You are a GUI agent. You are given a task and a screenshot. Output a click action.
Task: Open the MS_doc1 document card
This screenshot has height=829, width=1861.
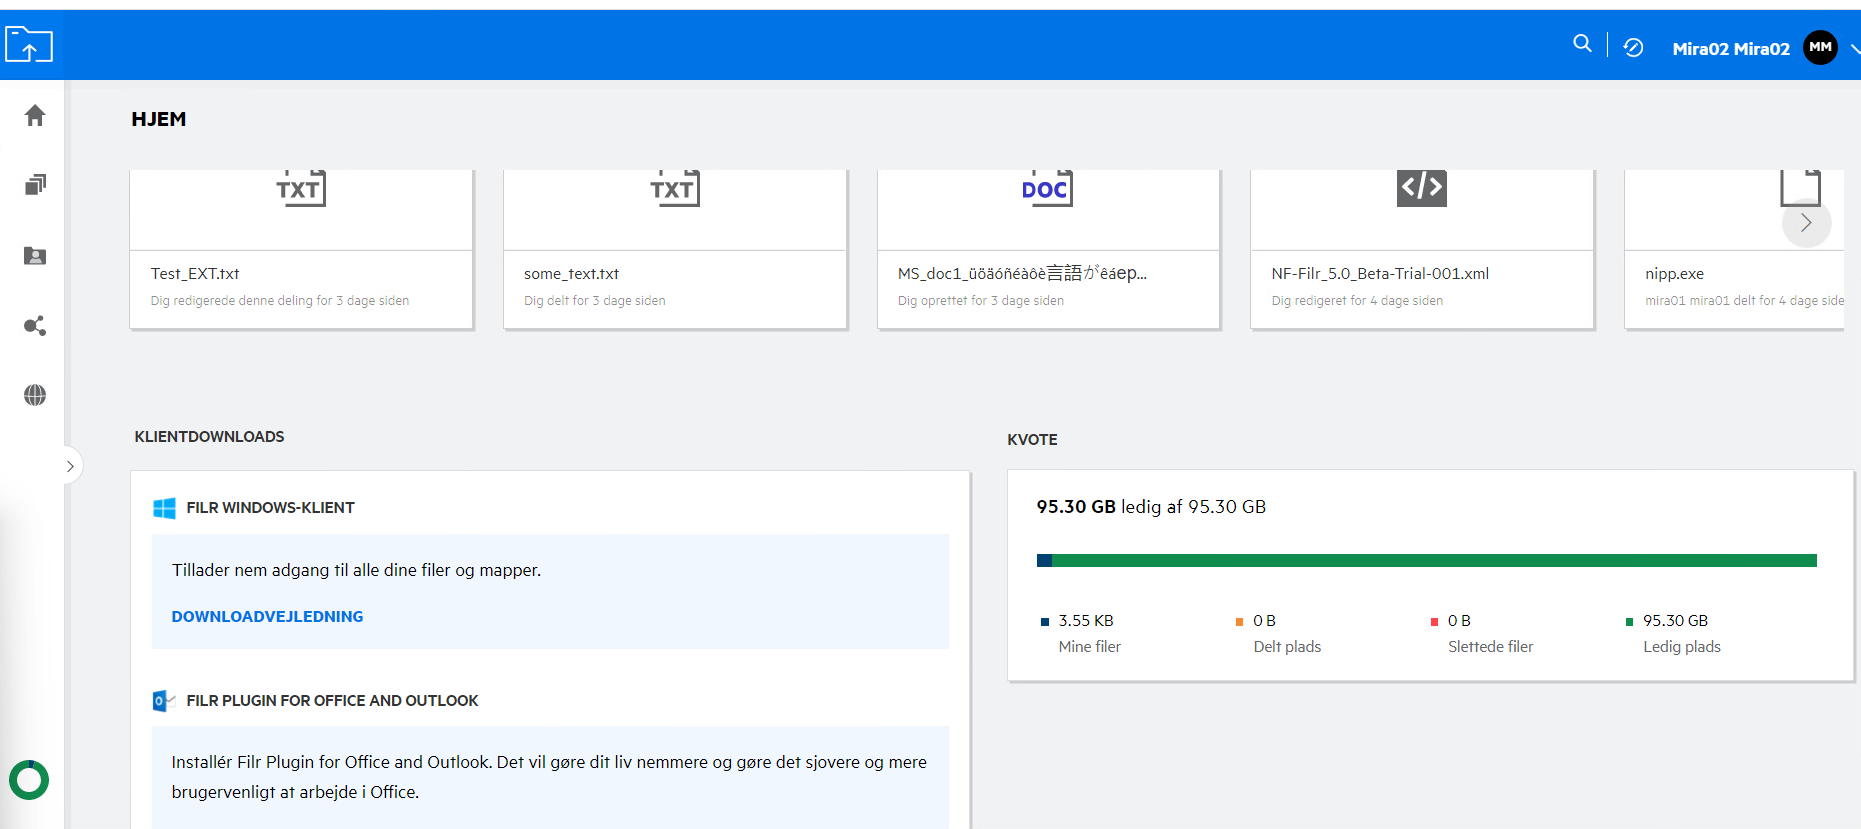pyautogui.click(x=1048, y=250)
